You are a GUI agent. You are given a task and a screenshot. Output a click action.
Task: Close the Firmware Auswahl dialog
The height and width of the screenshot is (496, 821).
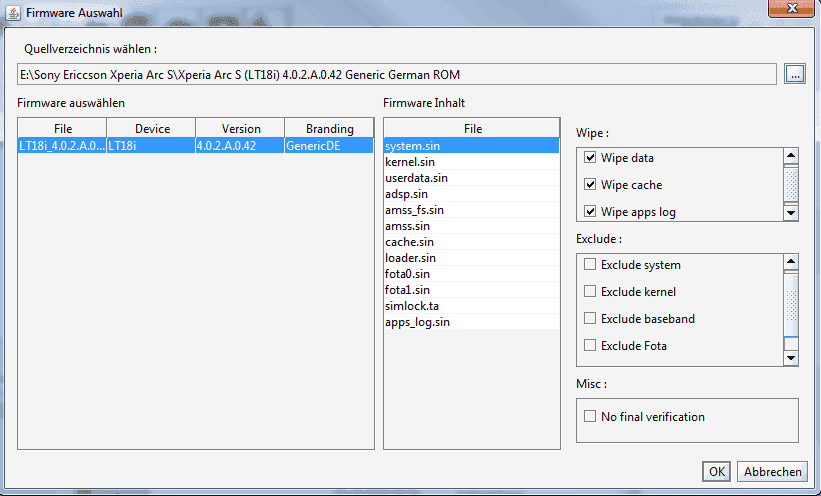click(x=792, y=8)
